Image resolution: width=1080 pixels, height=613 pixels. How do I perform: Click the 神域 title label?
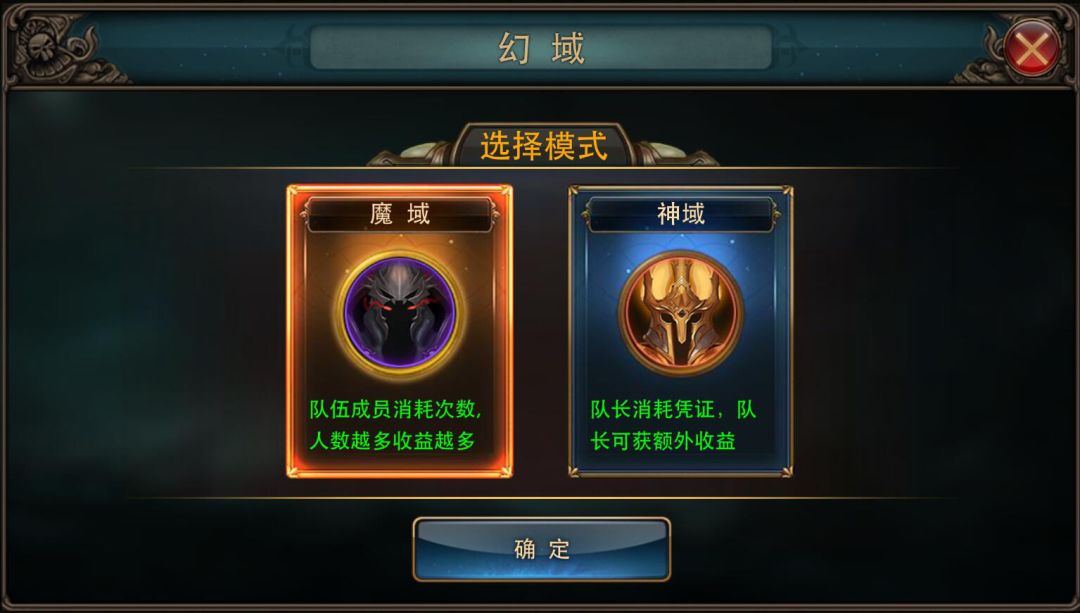(681, 214)
